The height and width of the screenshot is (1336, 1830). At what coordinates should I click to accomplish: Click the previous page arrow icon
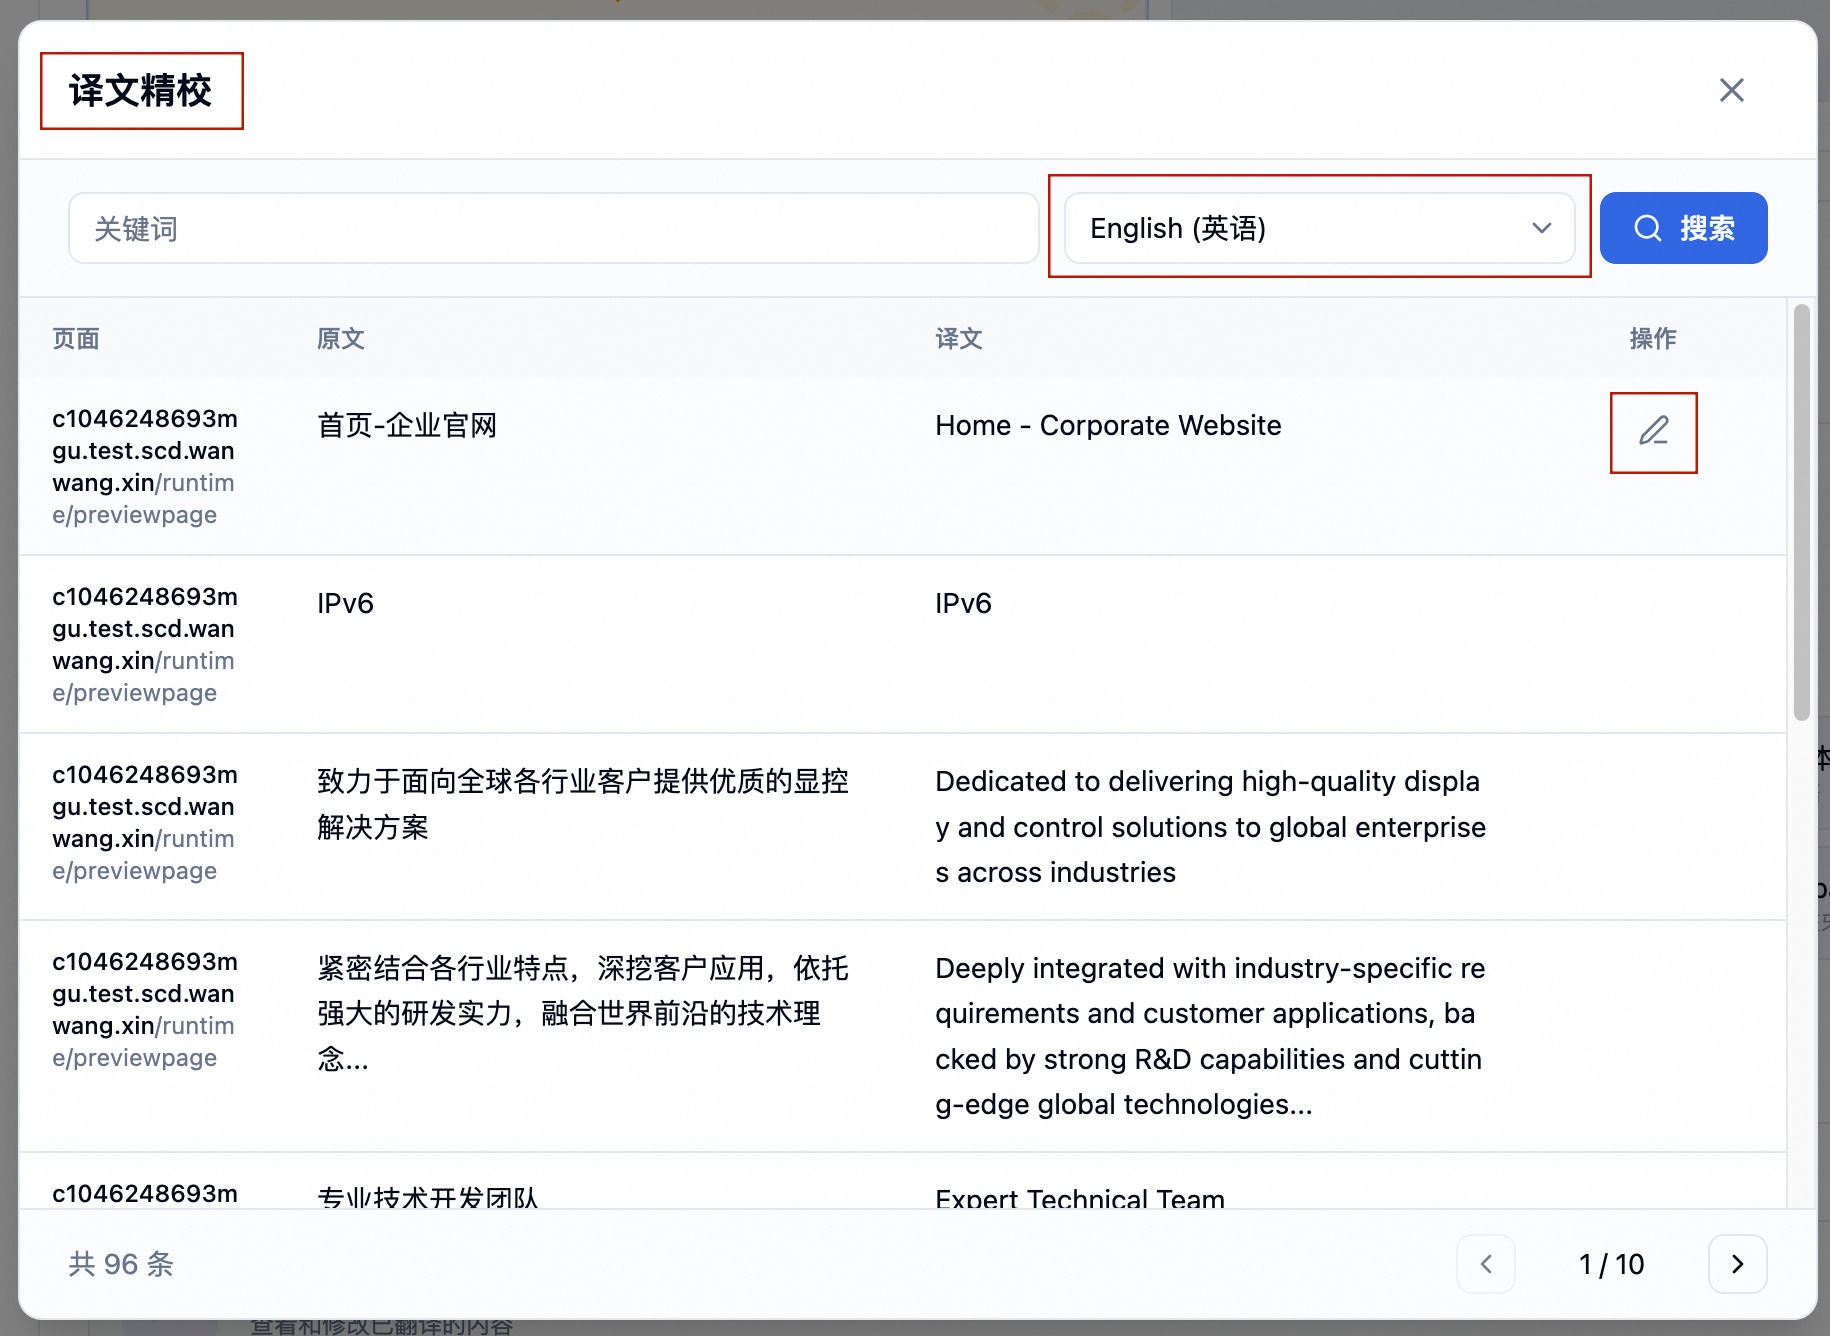(x=1486, y=1264)
